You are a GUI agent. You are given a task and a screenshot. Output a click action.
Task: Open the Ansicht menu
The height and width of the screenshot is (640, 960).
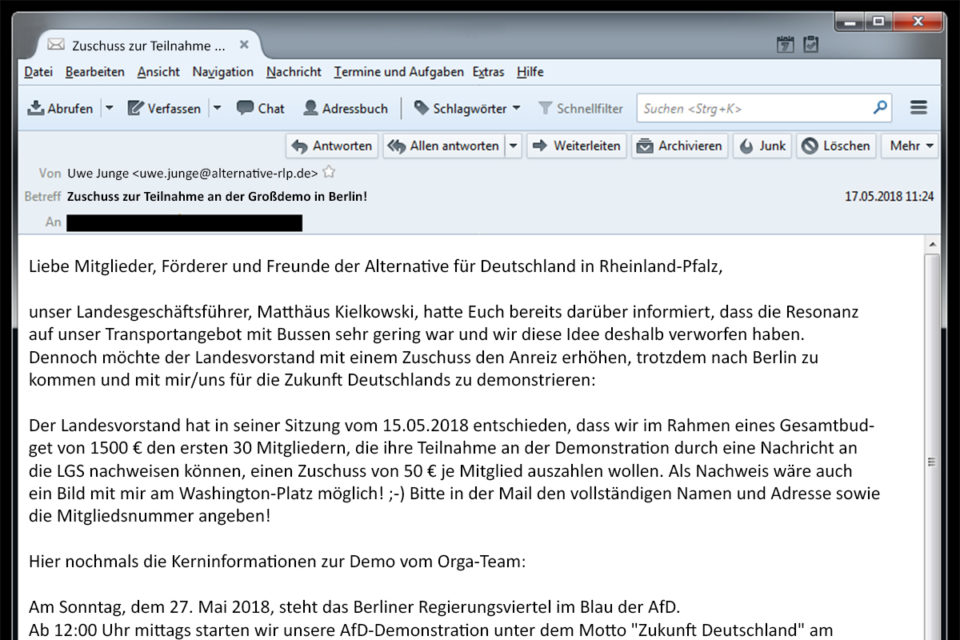159,72
